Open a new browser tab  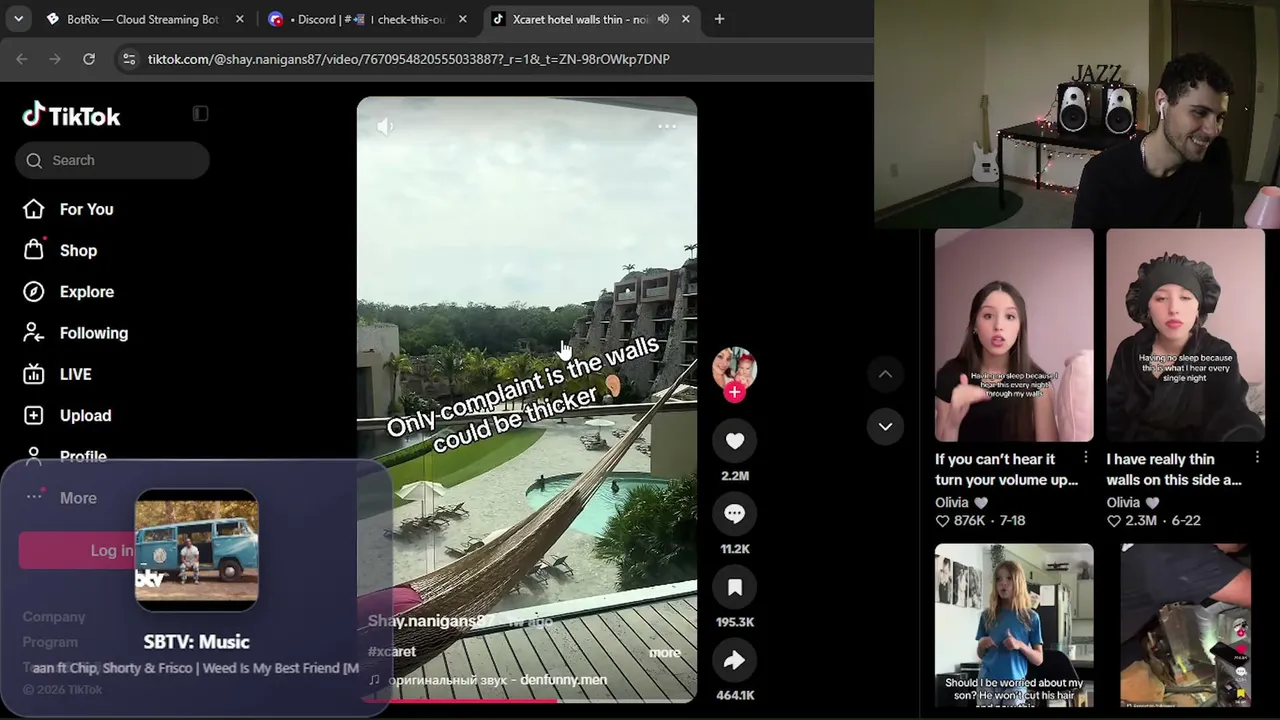click(719, 19)
